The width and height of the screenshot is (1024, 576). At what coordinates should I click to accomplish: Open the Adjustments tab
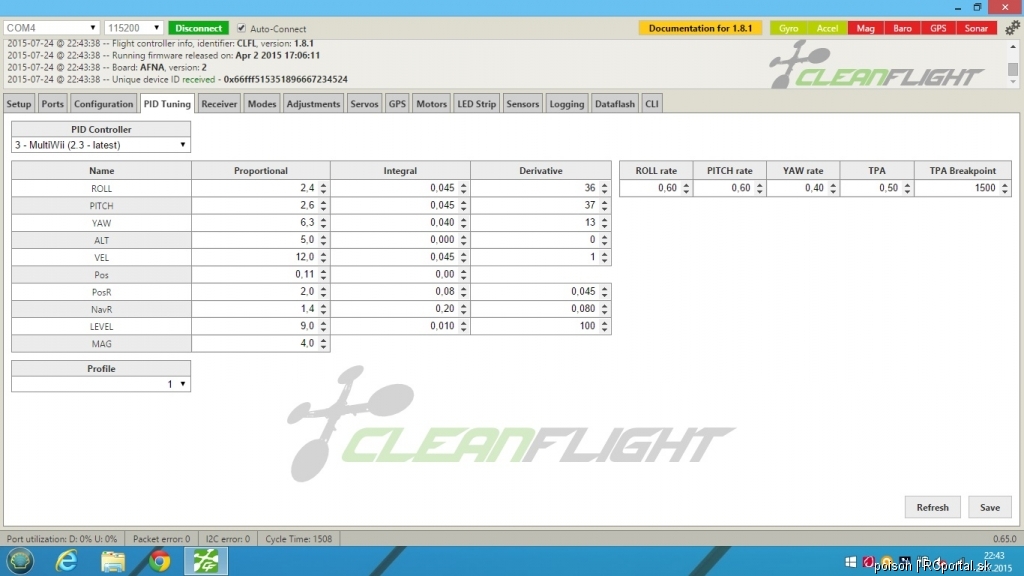pos(313,104)
